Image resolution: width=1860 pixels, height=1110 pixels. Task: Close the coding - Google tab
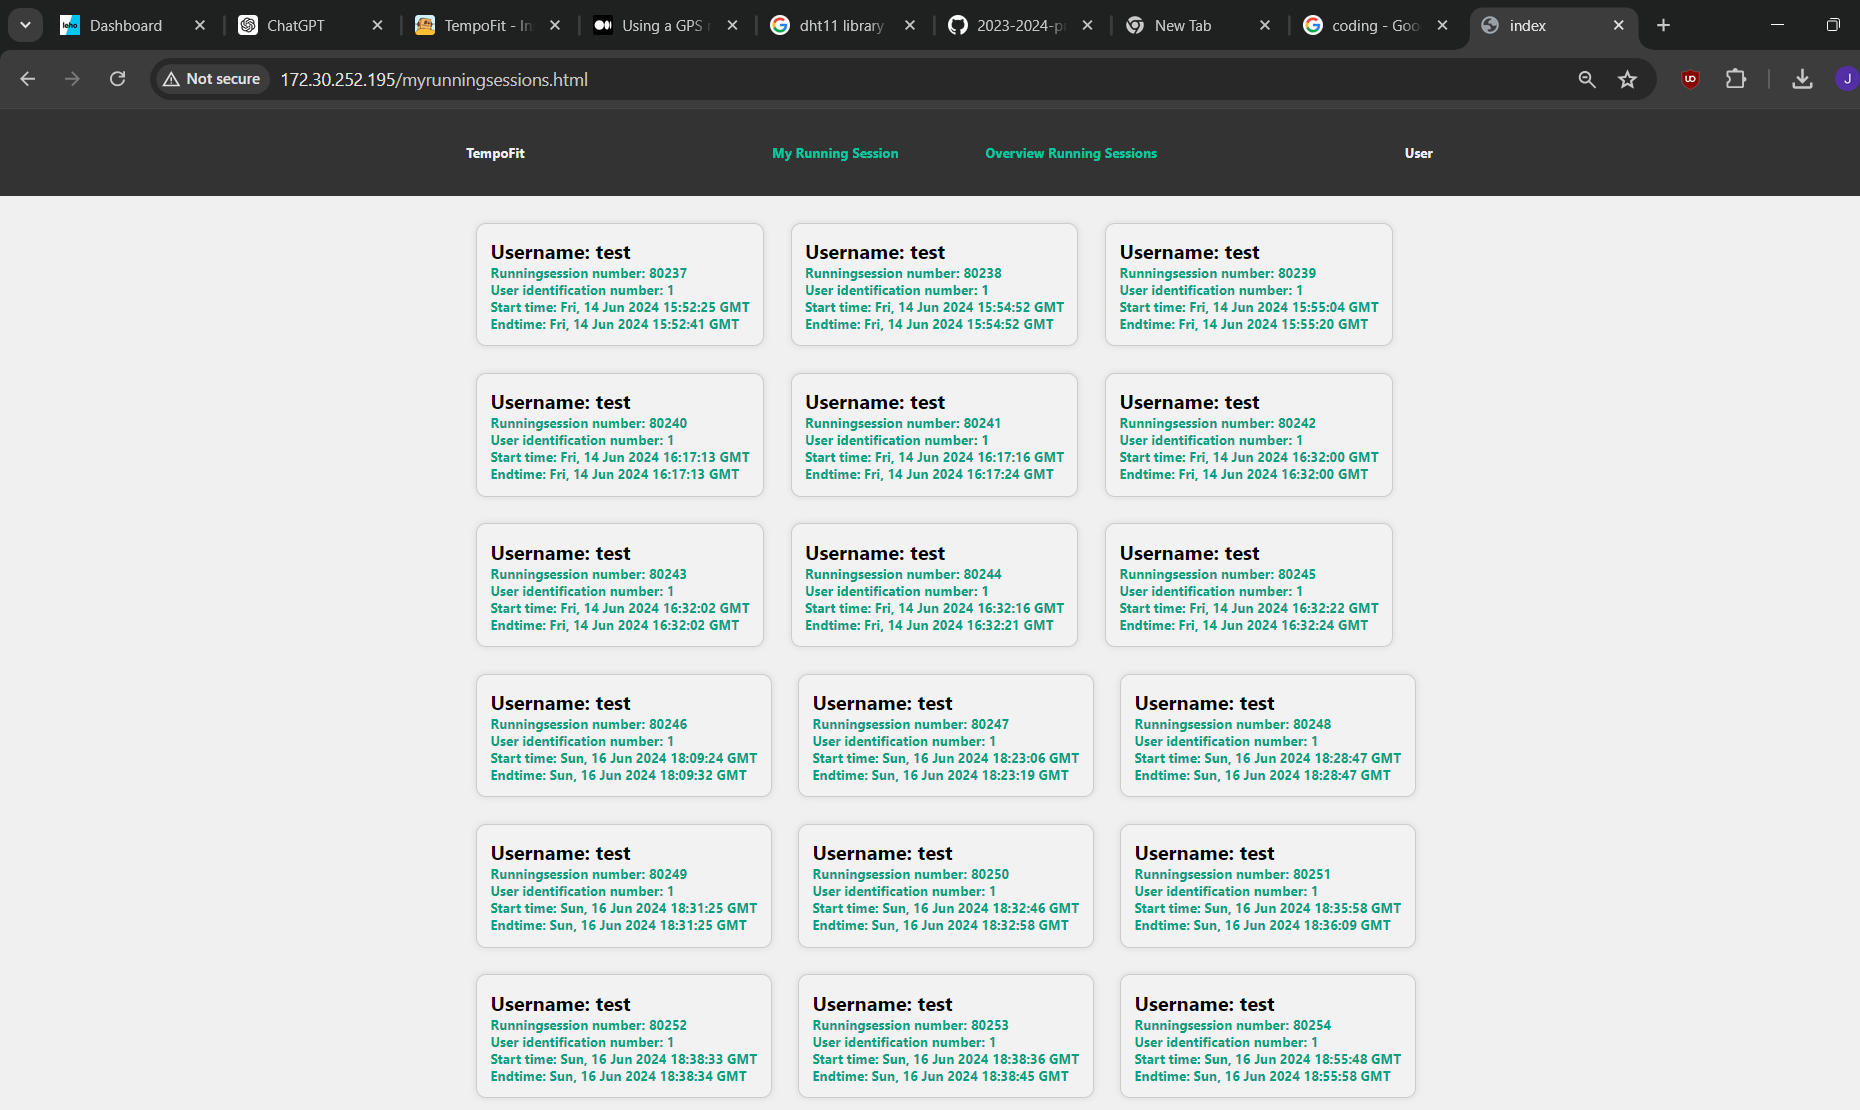coord(1442,25)
